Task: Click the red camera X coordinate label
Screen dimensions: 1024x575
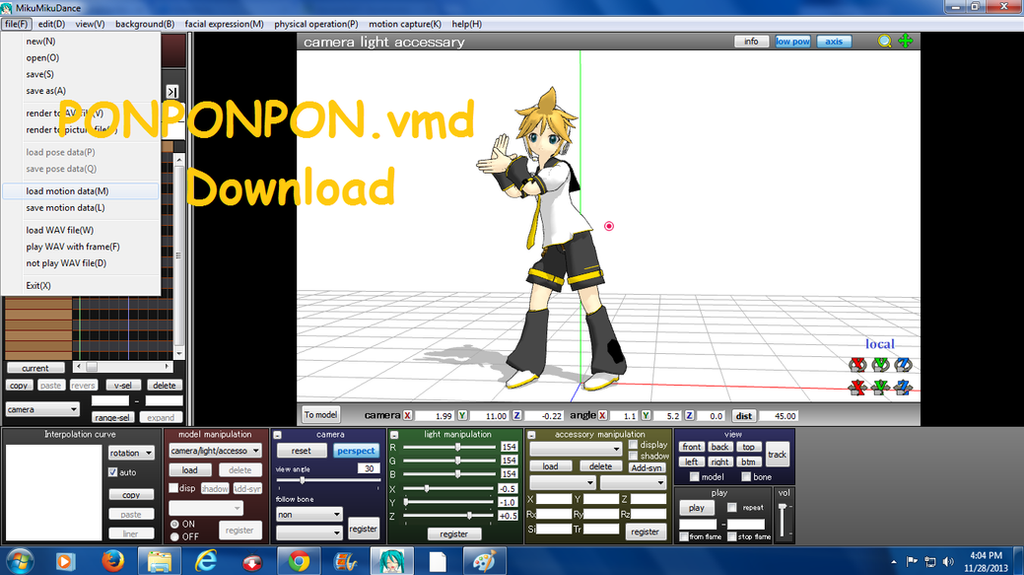Action: tap(408, 416)
